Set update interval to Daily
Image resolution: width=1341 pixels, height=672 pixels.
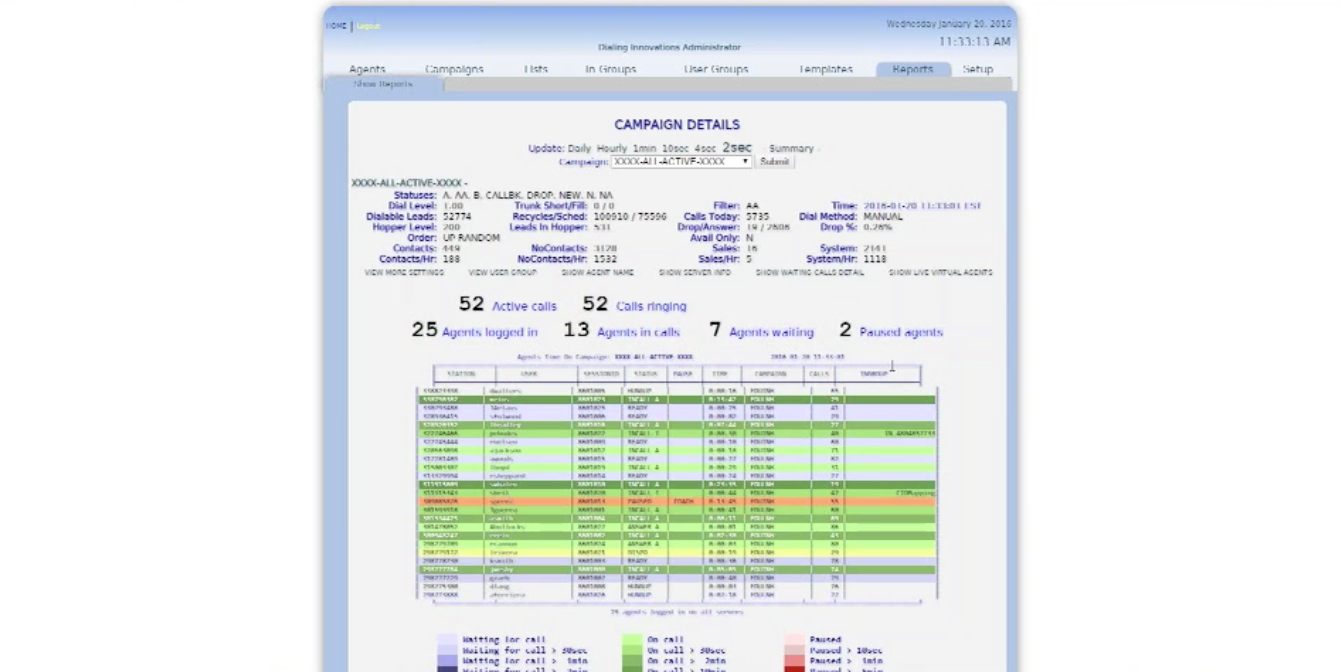[580, 148]
